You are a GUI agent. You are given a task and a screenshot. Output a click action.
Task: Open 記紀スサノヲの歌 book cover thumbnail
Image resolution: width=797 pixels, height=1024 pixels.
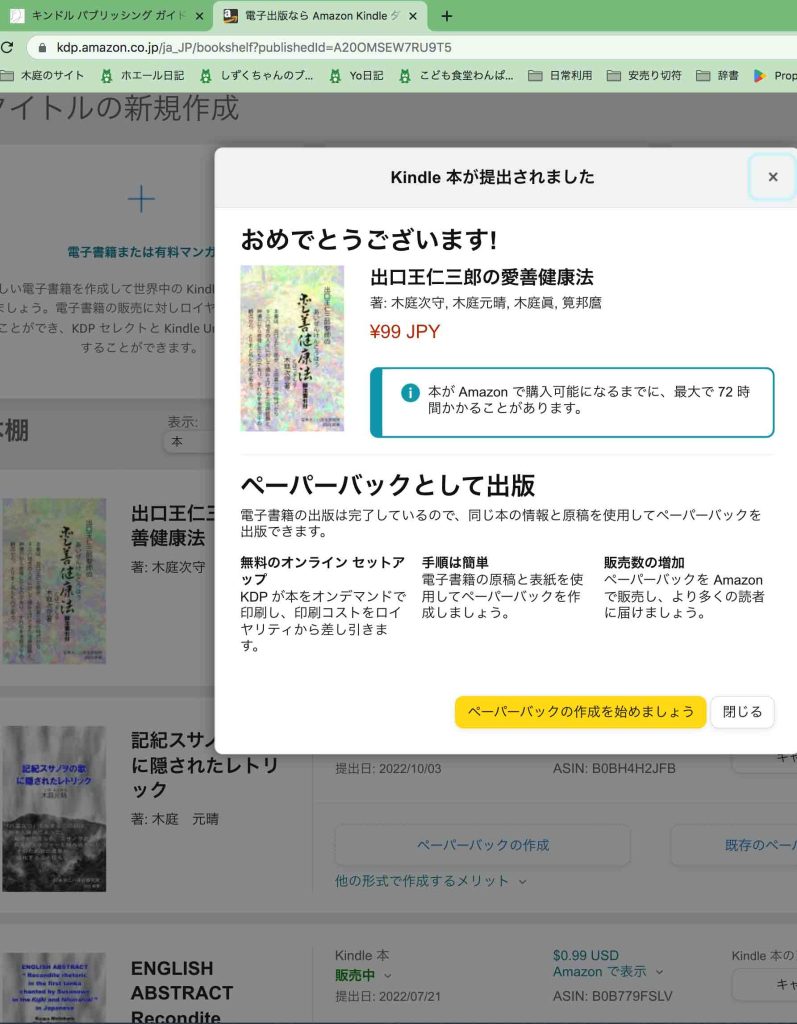(x=54, y=808)
